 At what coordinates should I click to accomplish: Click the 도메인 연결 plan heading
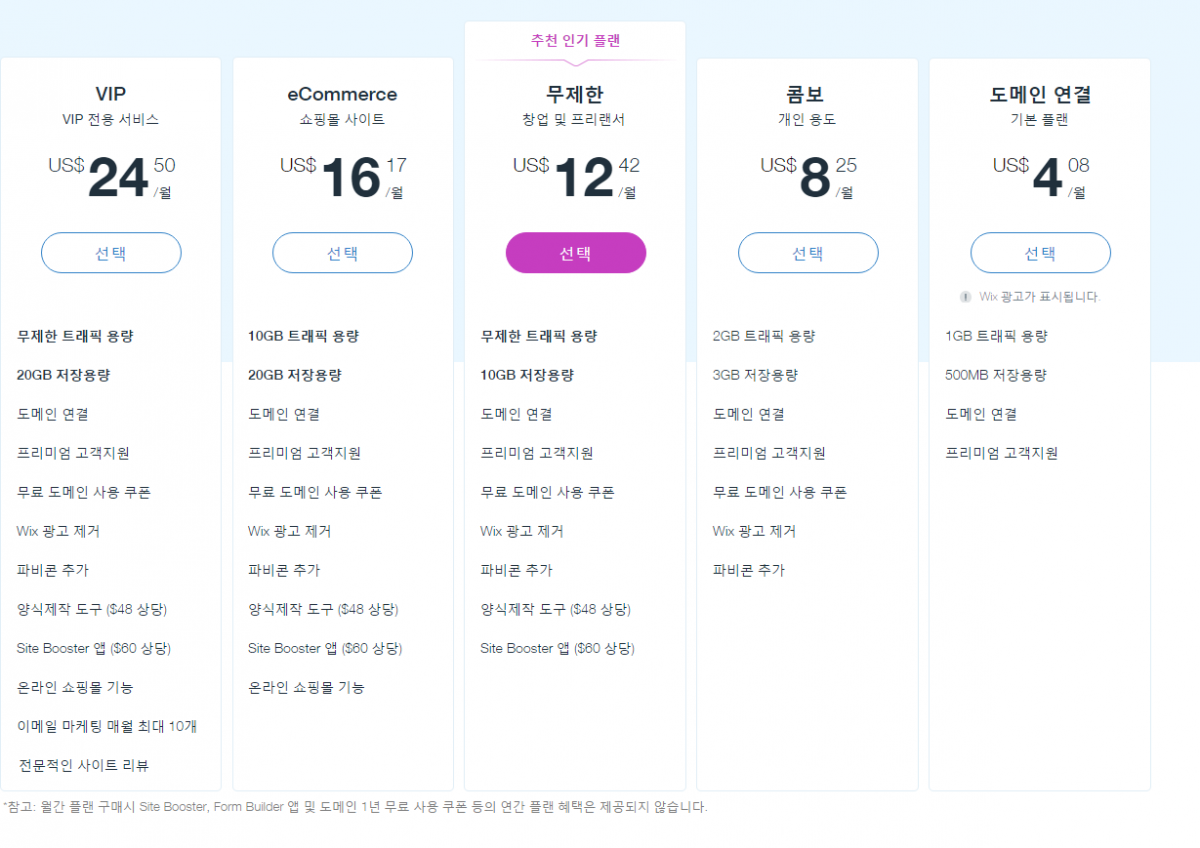click(x=1040, y=94)
